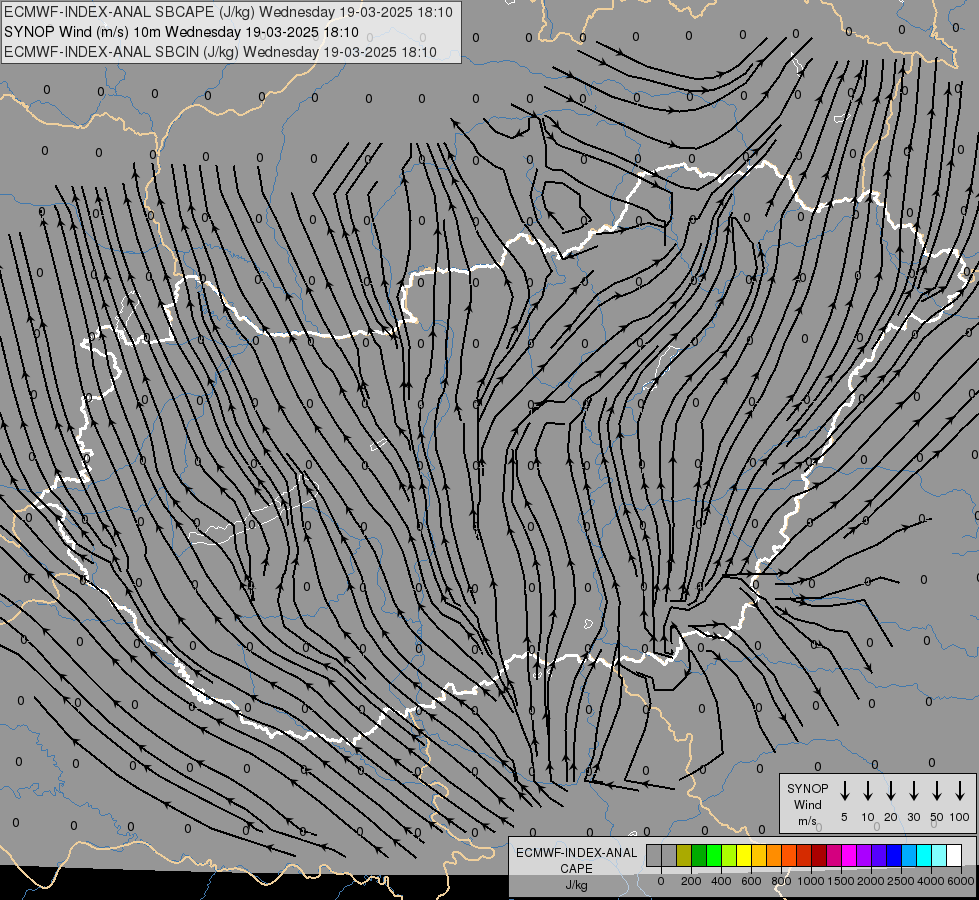Select the SBCAPE title line in the header box
Viewport: 979px width, 900px height.
point(229,12)
